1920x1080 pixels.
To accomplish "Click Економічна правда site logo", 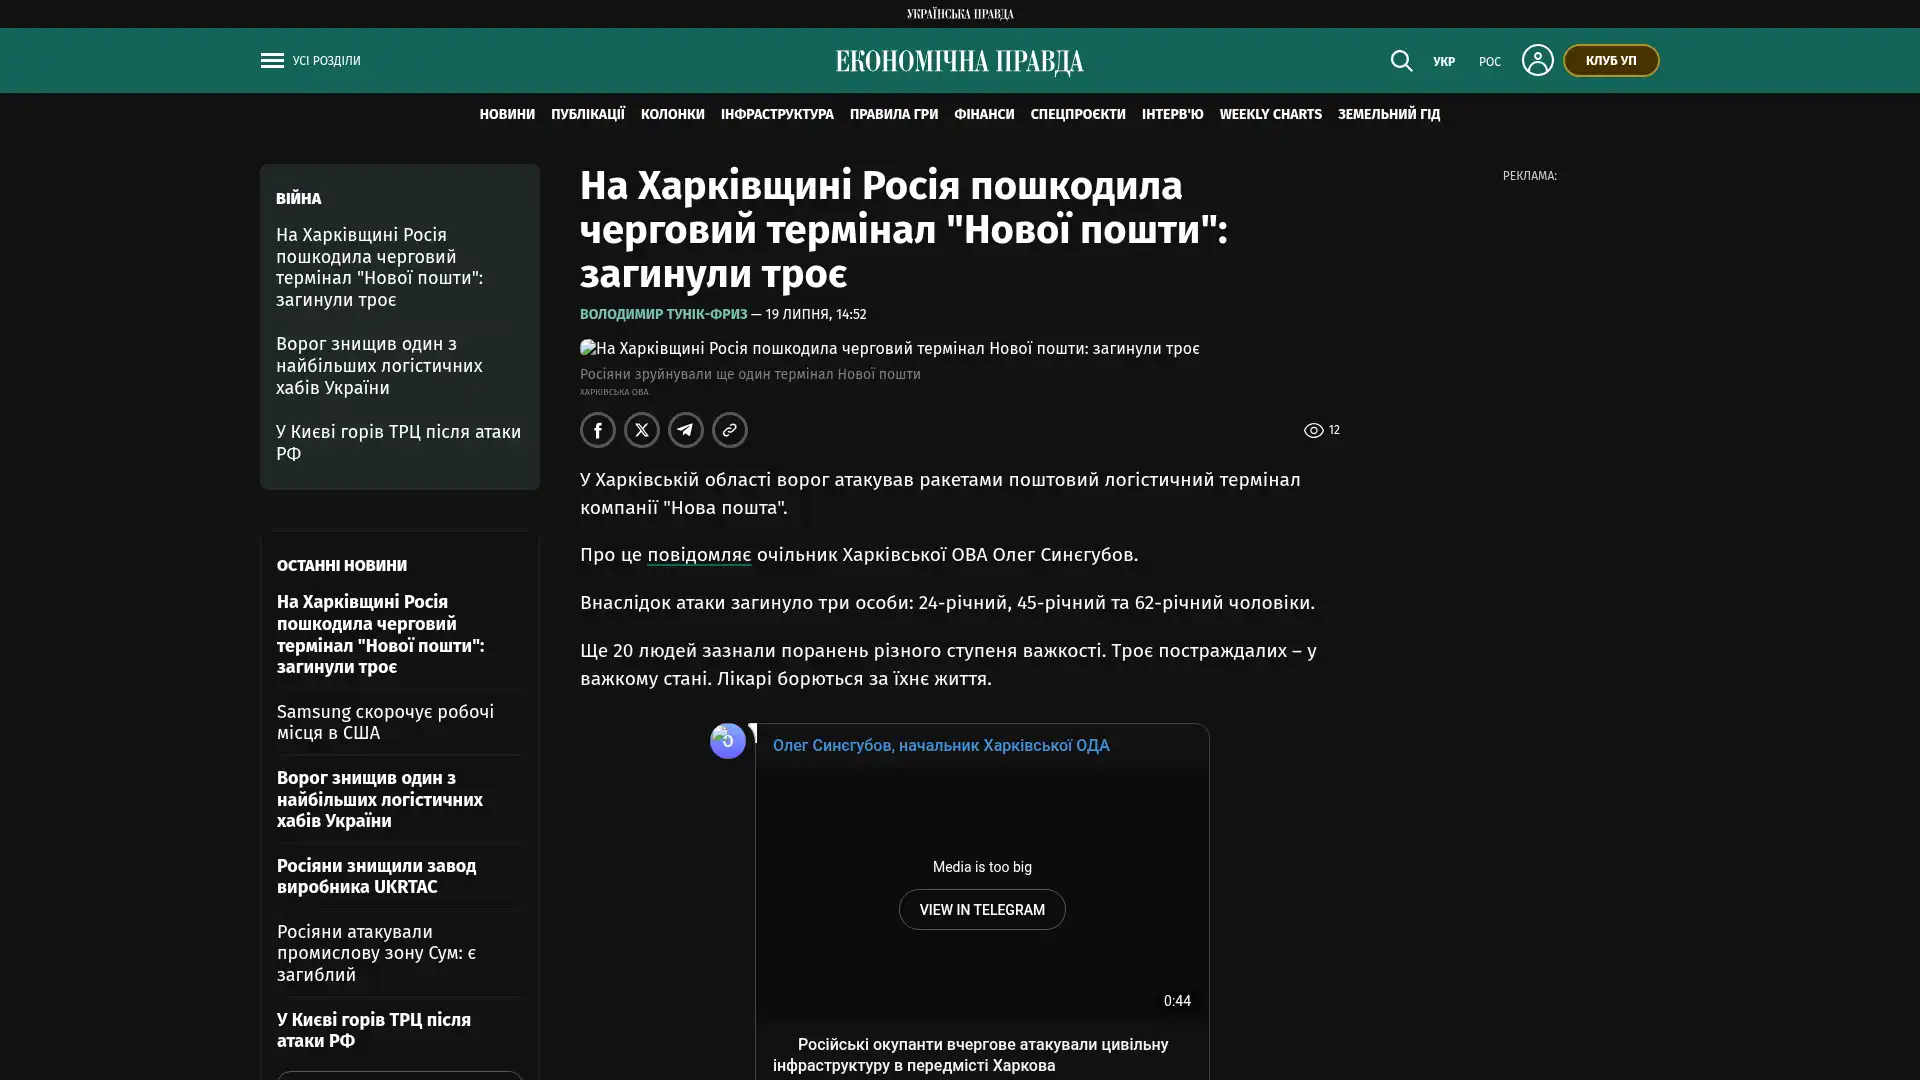I will tap(960, 62).
